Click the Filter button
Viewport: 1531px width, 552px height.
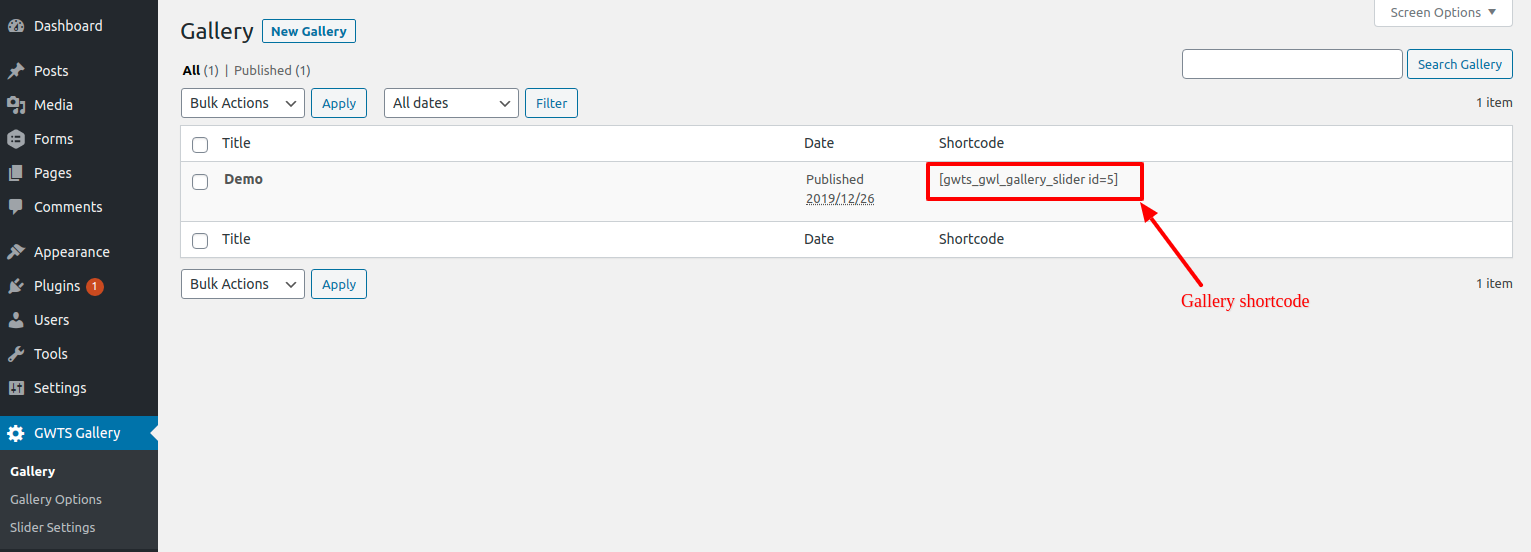pyautogui.click(x=551, y=103)
